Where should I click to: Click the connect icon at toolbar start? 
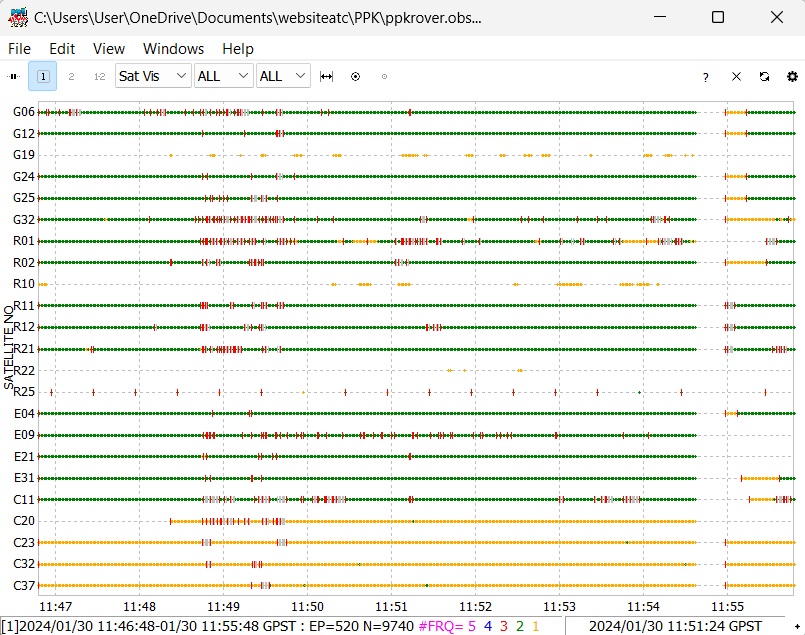pos(14,76)
